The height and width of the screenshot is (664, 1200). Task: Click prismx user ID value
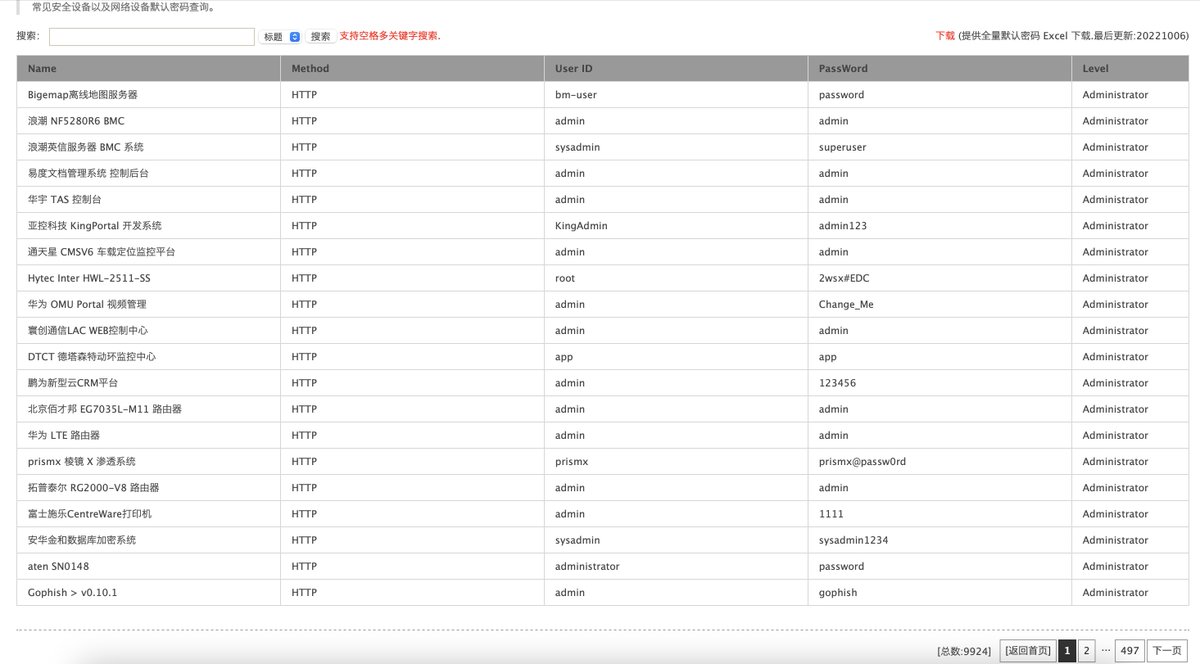[572, 462]
